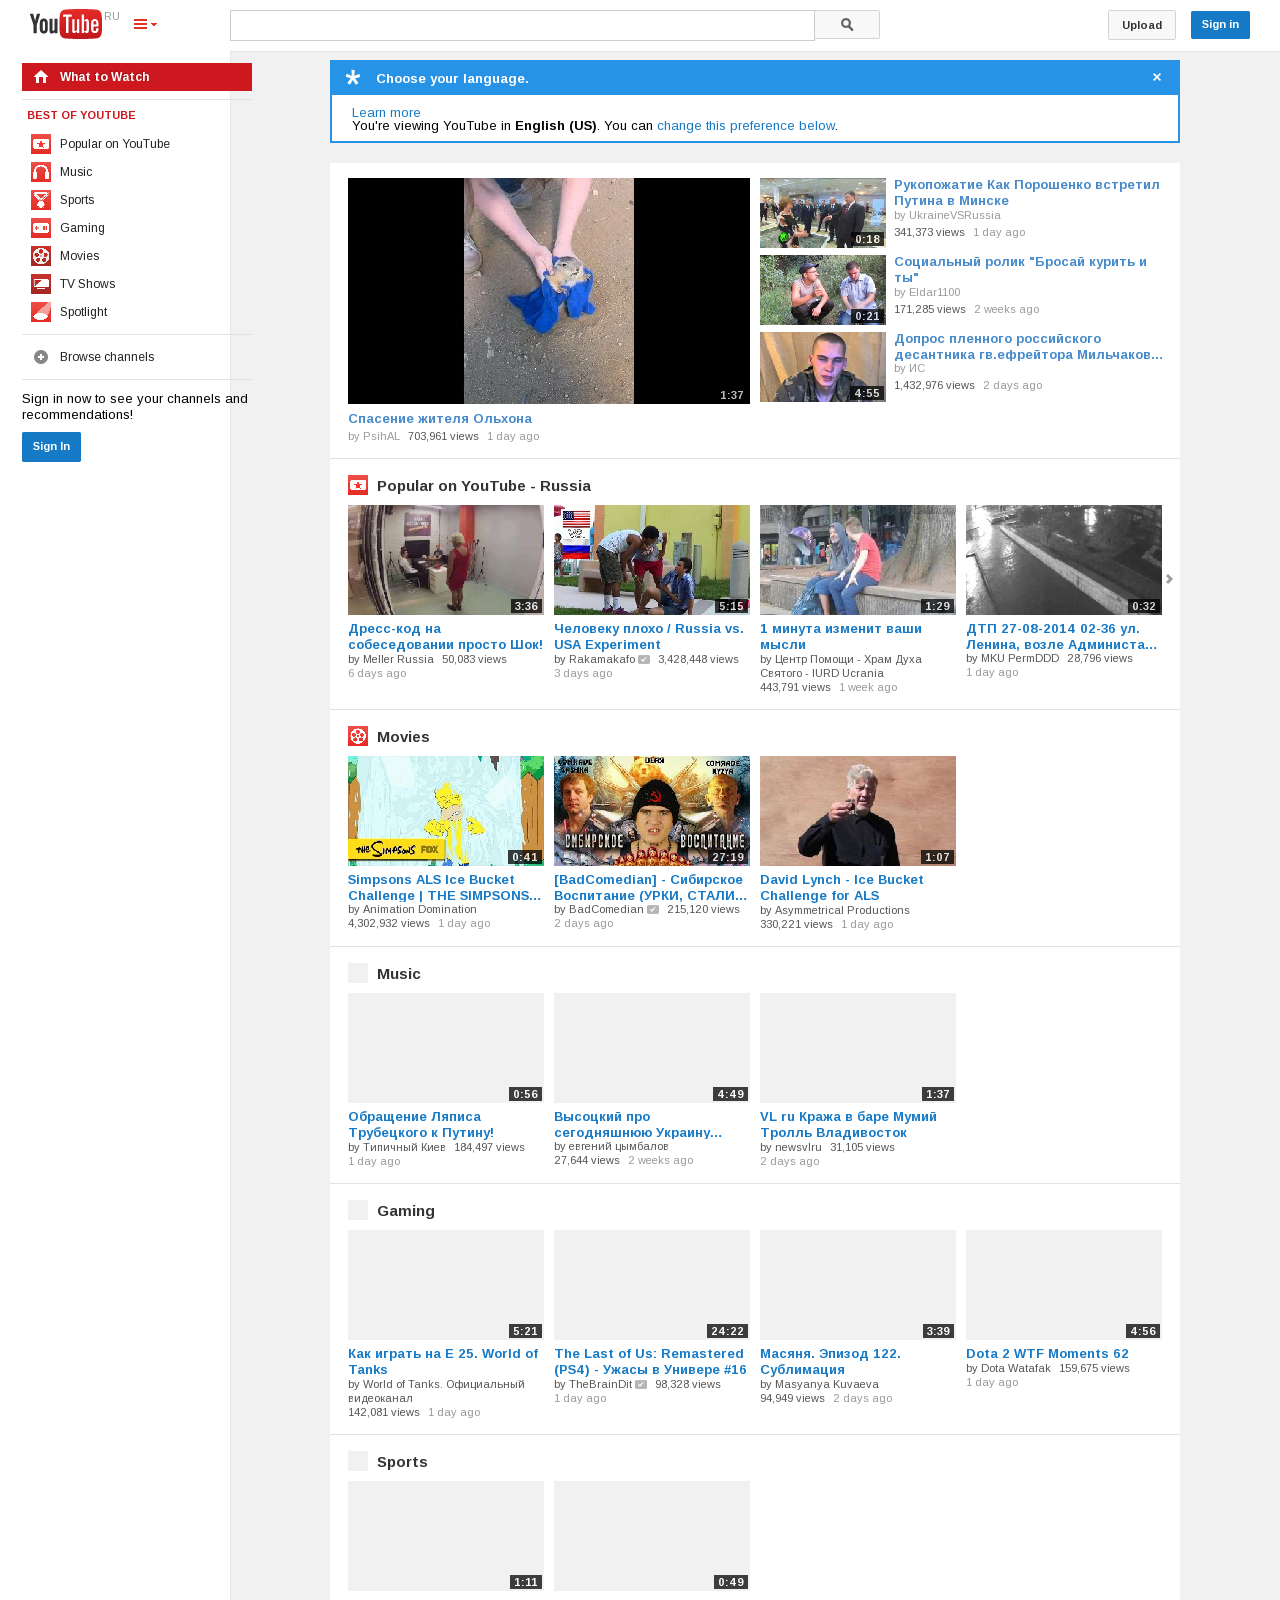Open The Last of Us: Remastered link

650,1361
